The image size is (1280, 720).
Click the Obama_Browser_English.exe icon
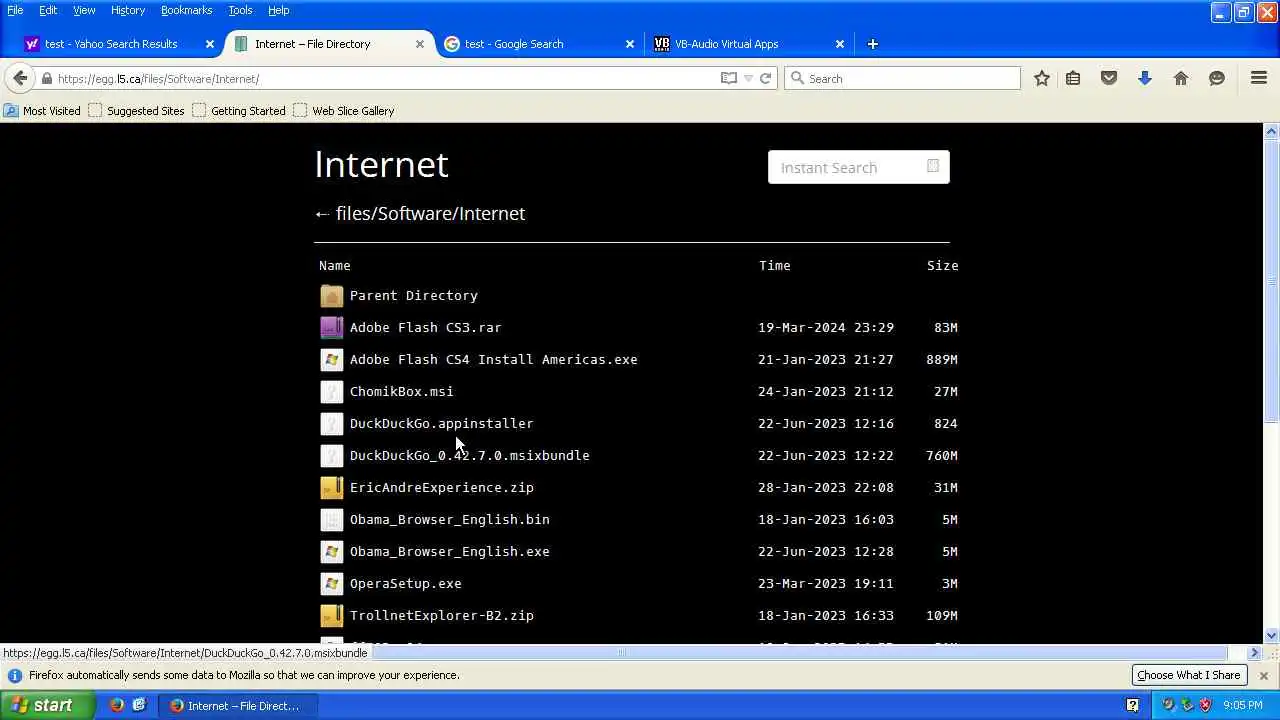[331, 551]
